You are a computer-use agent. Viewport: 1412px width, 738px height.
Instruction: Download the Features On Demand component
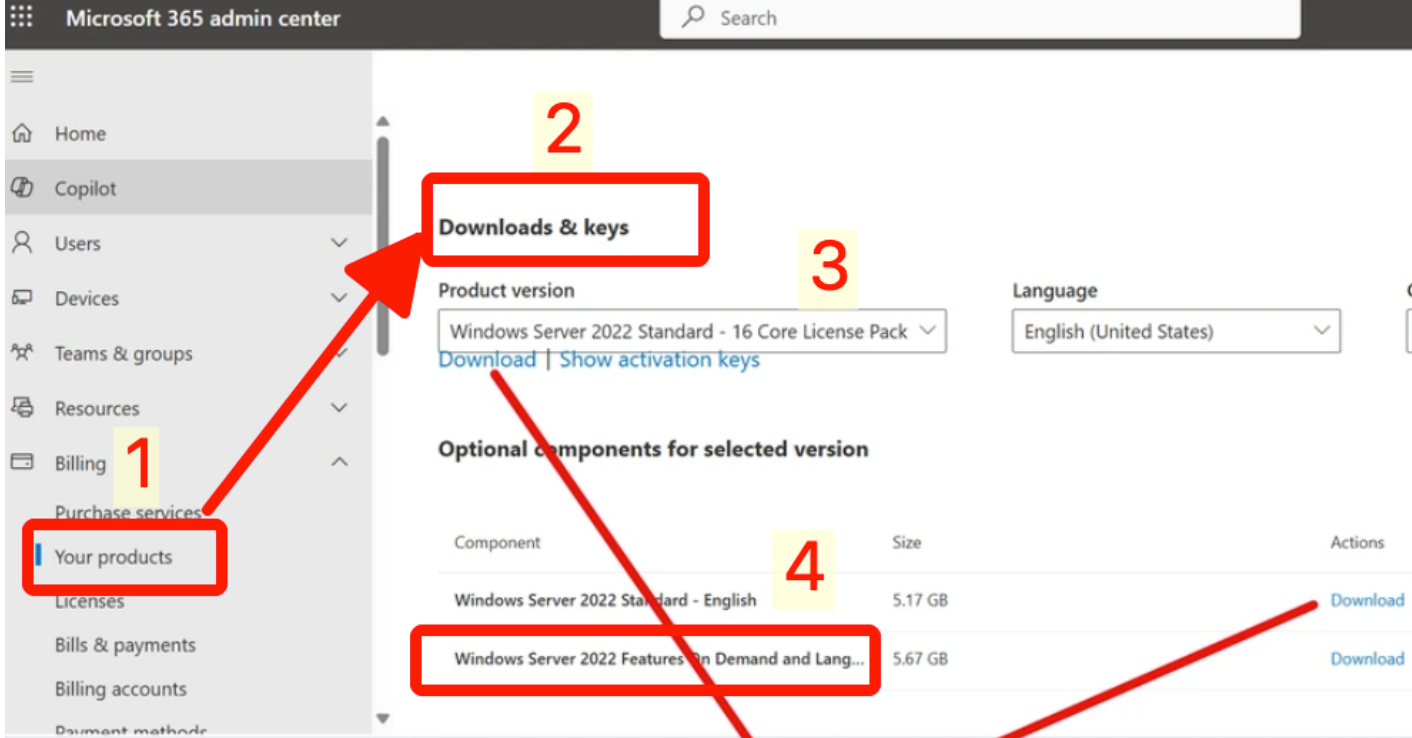pyautogui.click(x=1367, y=658)
